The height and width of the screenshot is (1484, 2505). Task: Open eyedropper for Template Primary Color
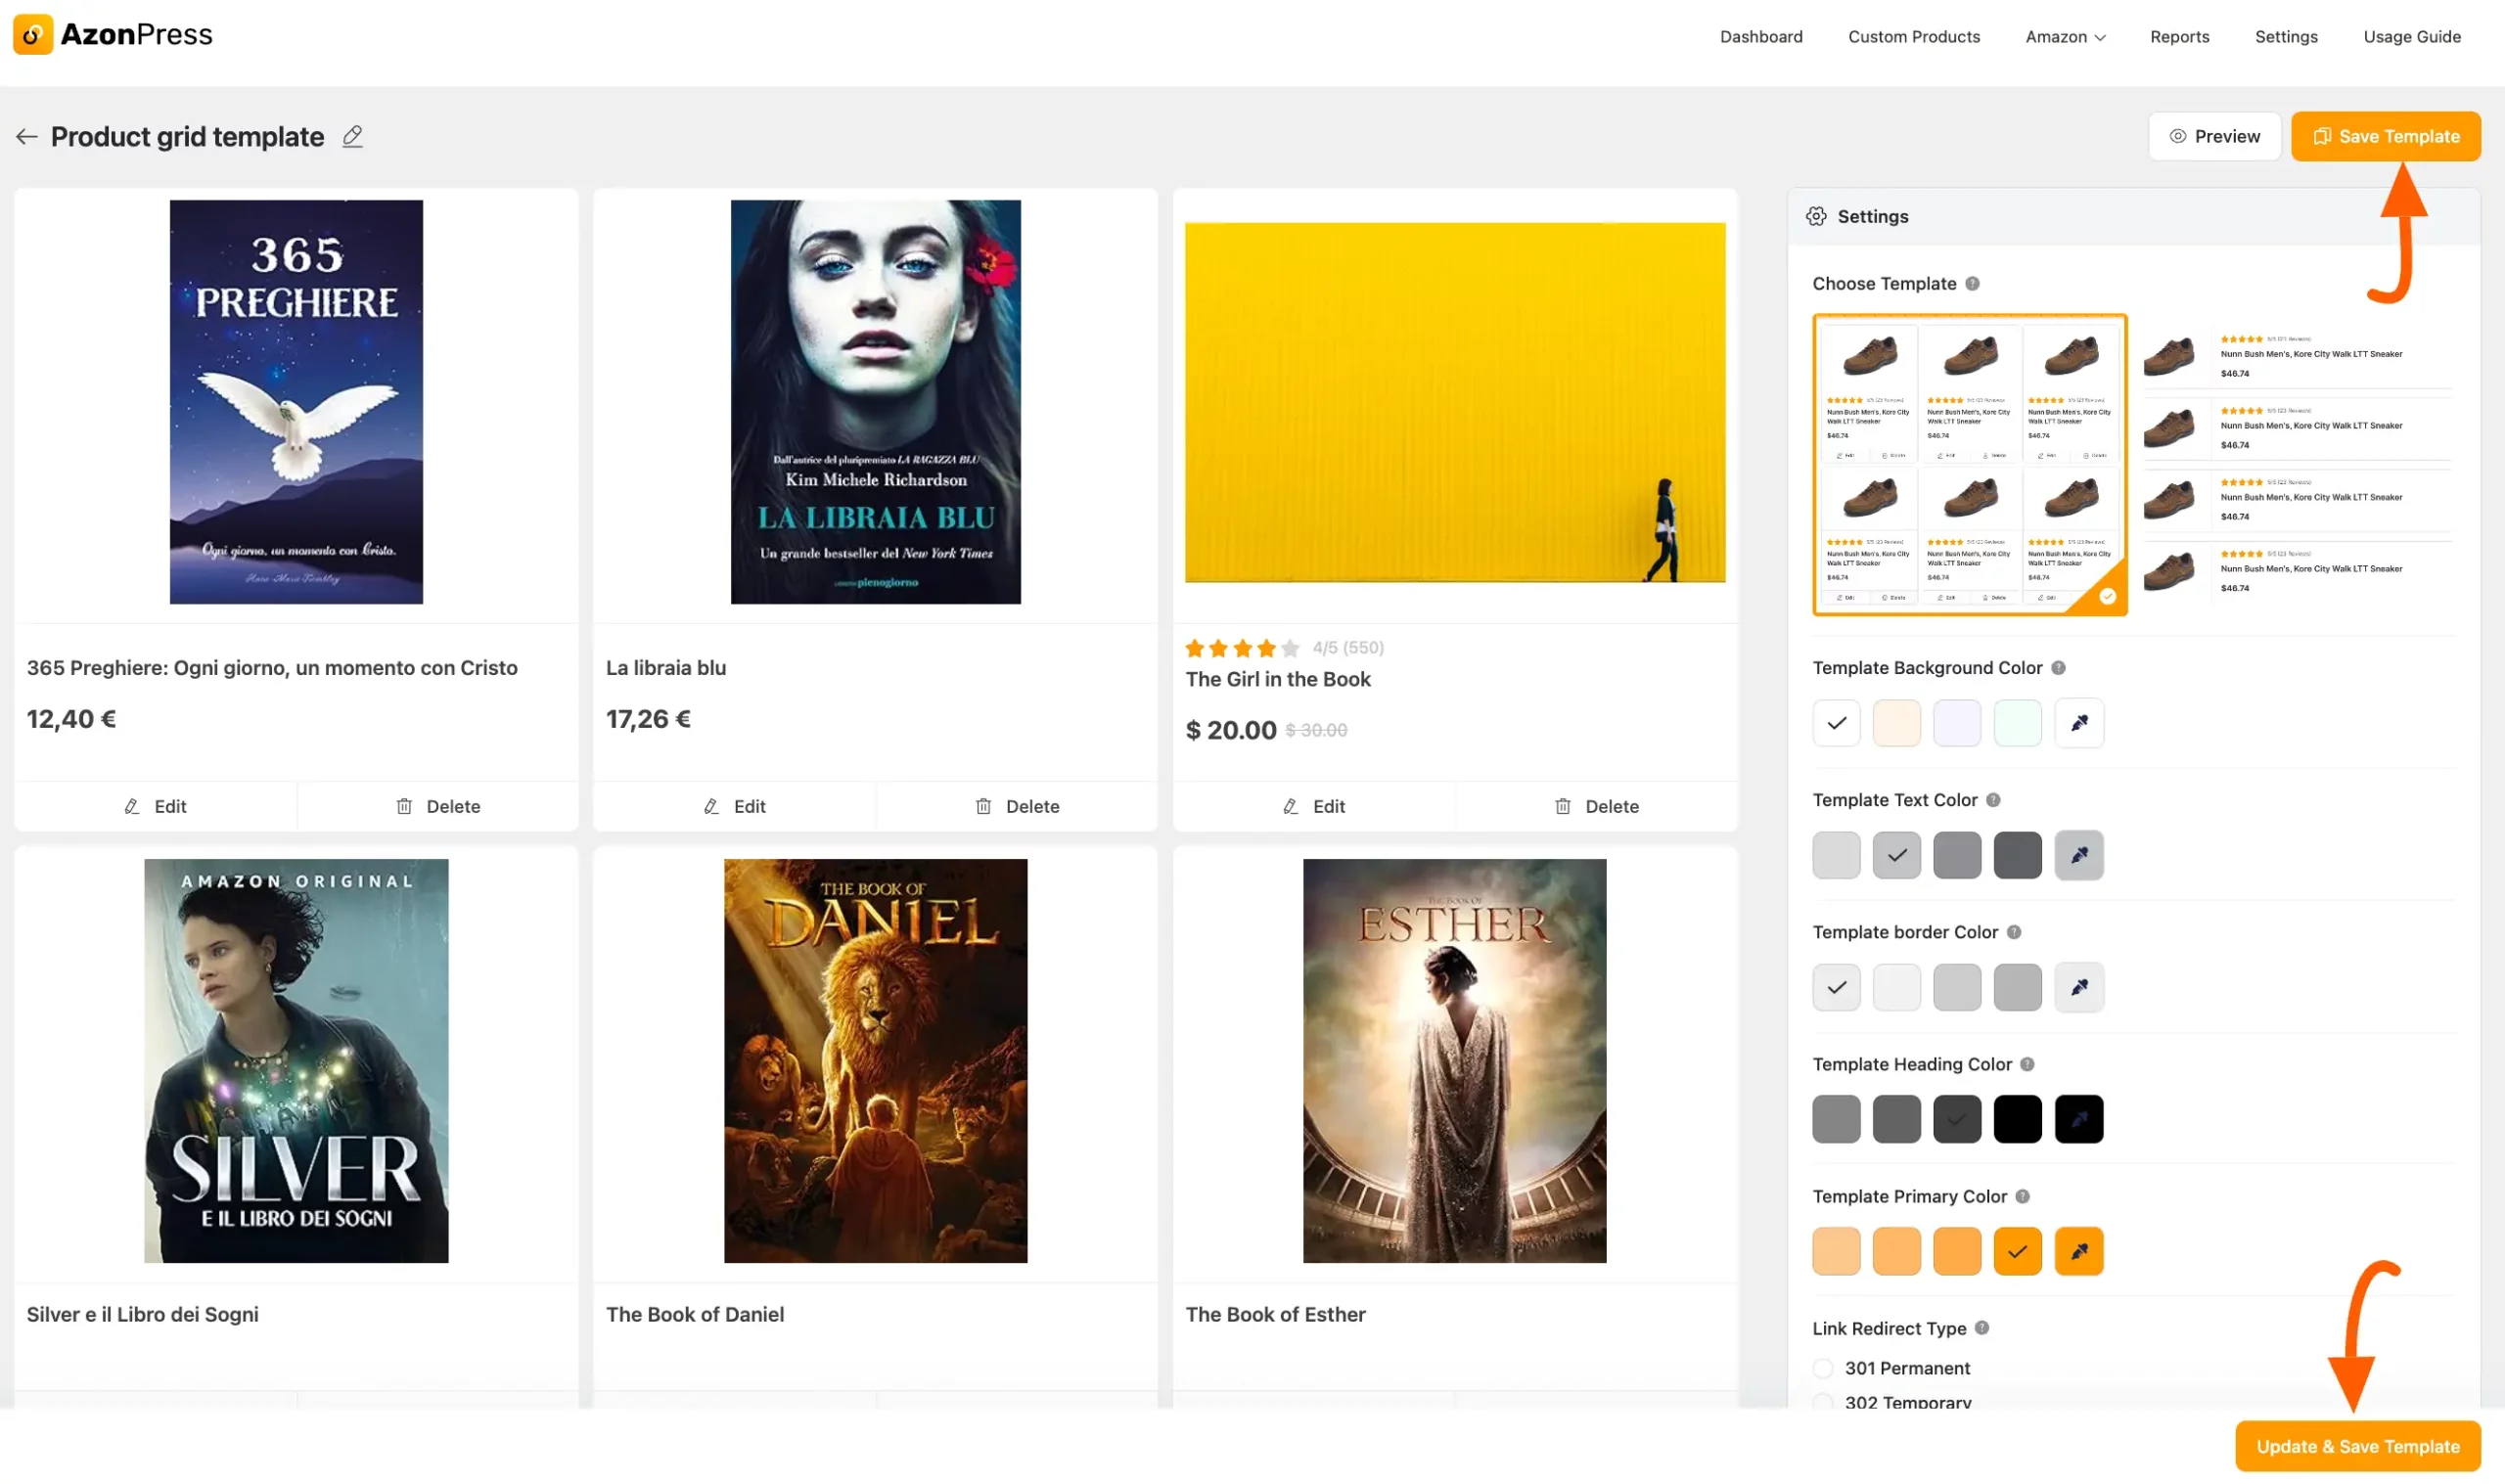[2079, 1250]
